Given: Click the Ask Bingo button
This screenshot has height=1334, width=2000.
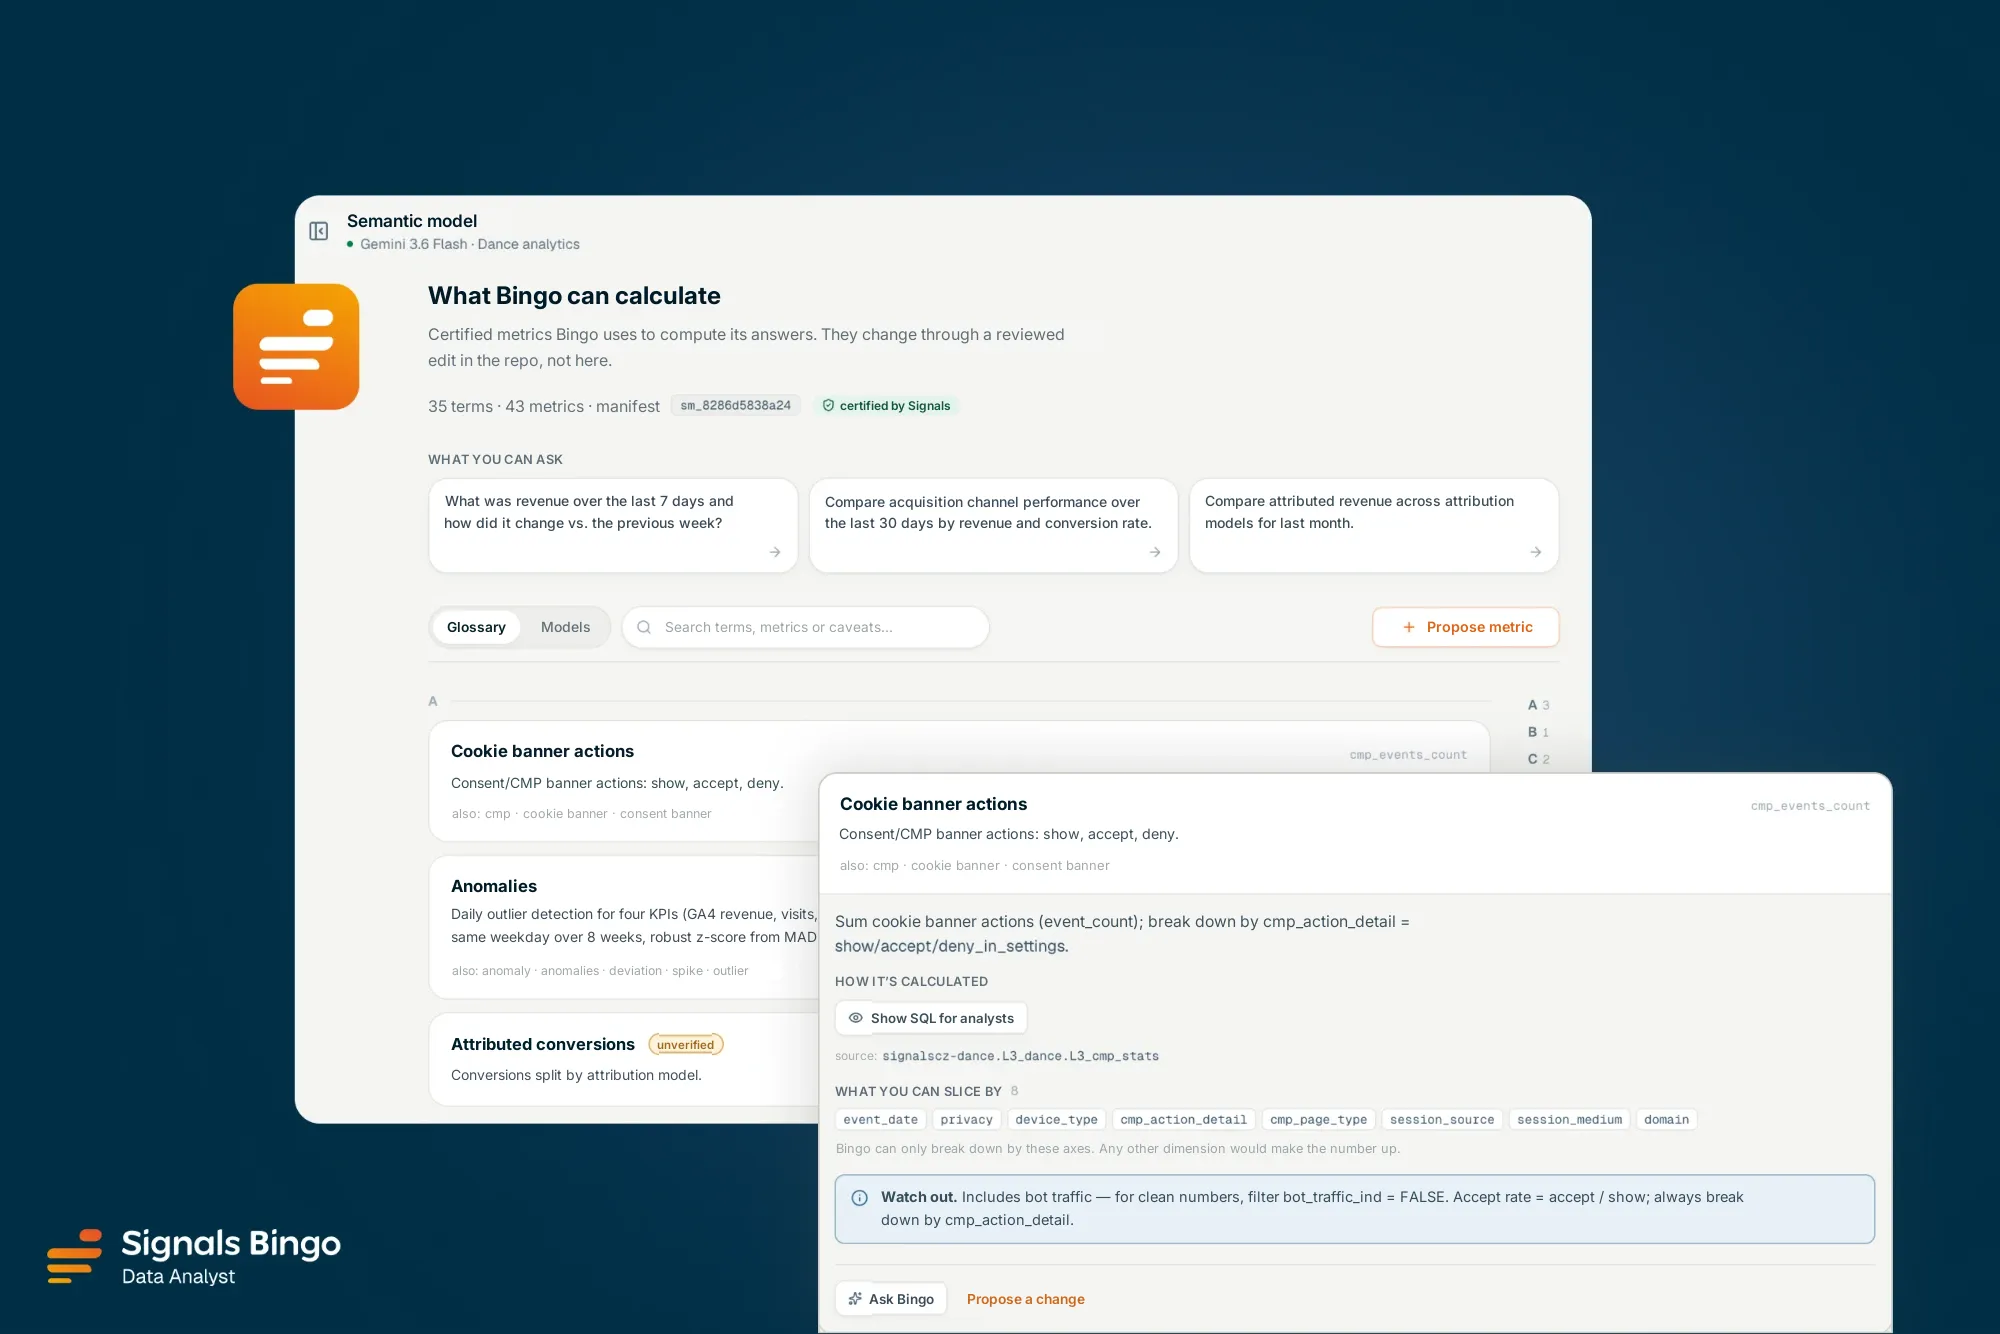Looking at the screenshot, I should click(891, 1299).
